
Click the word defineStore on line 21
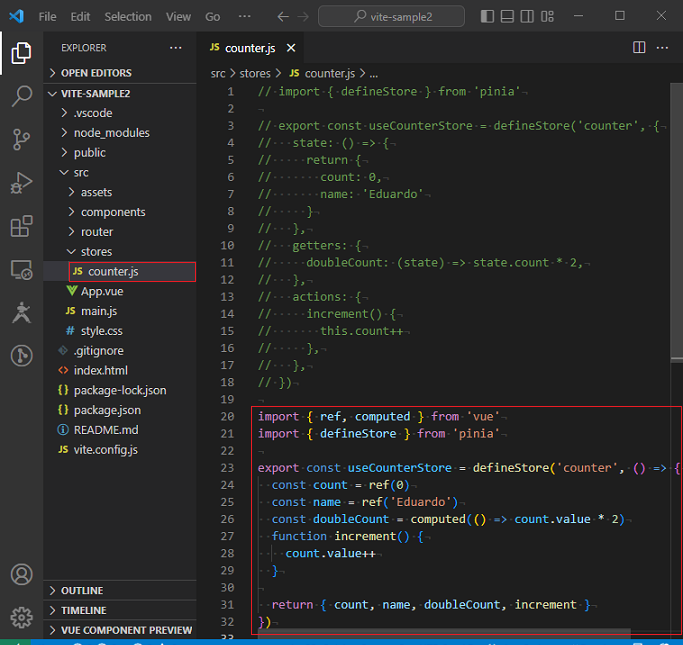coord(358,434)
